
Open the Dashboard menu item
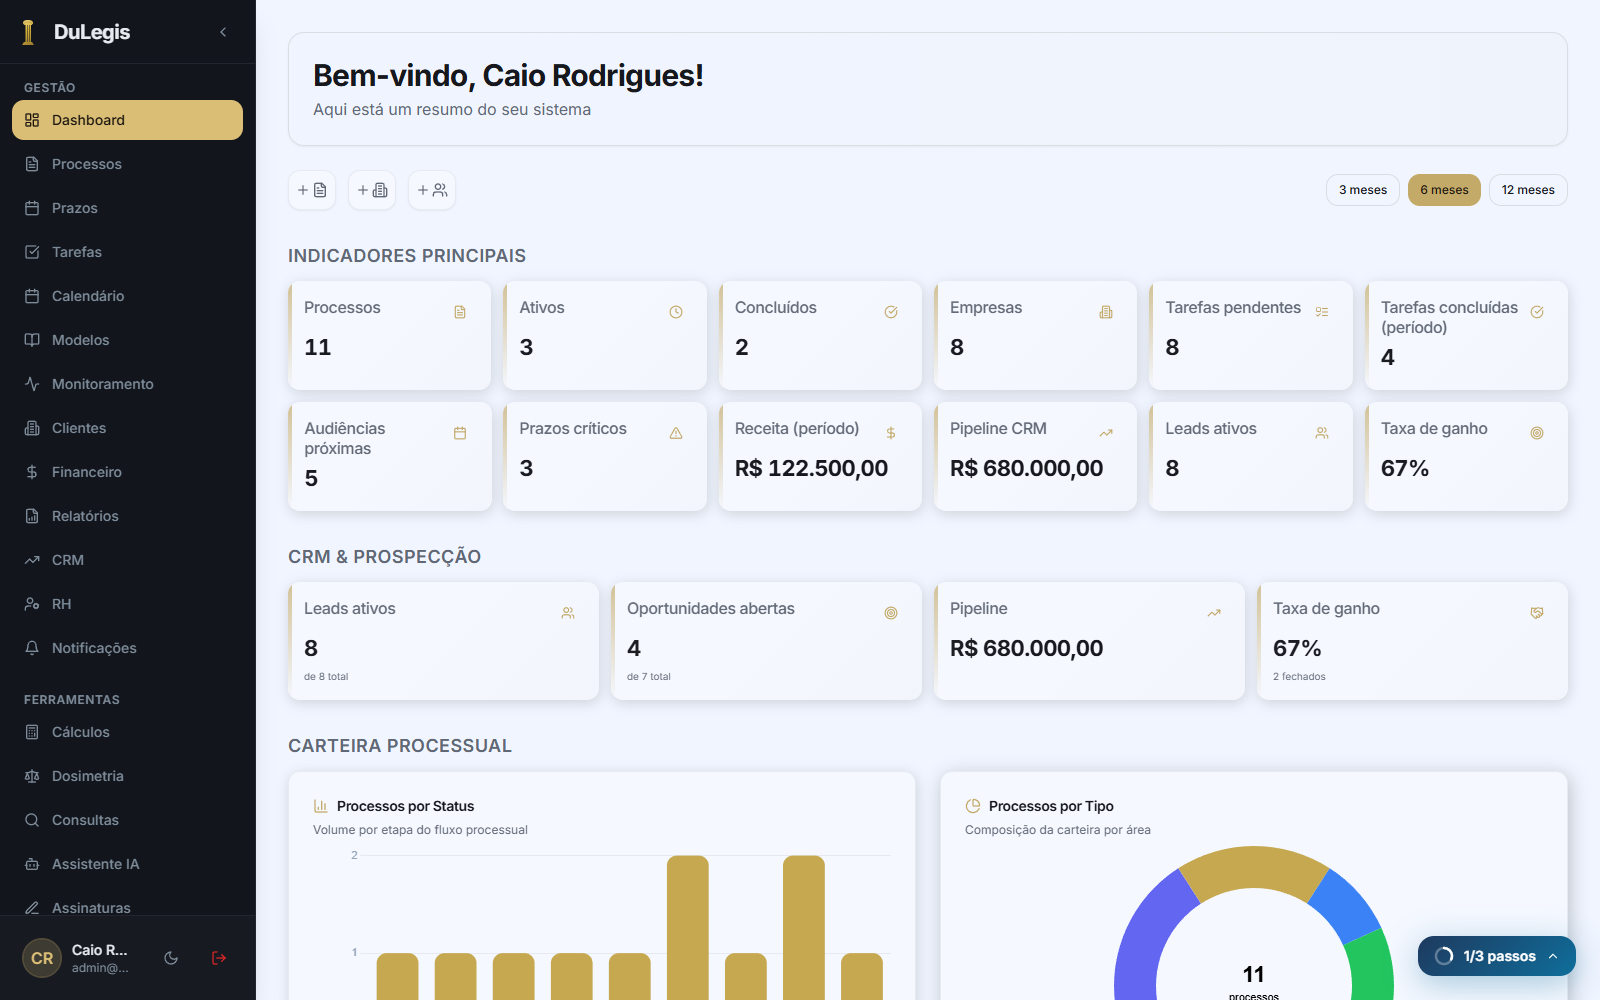127,120
